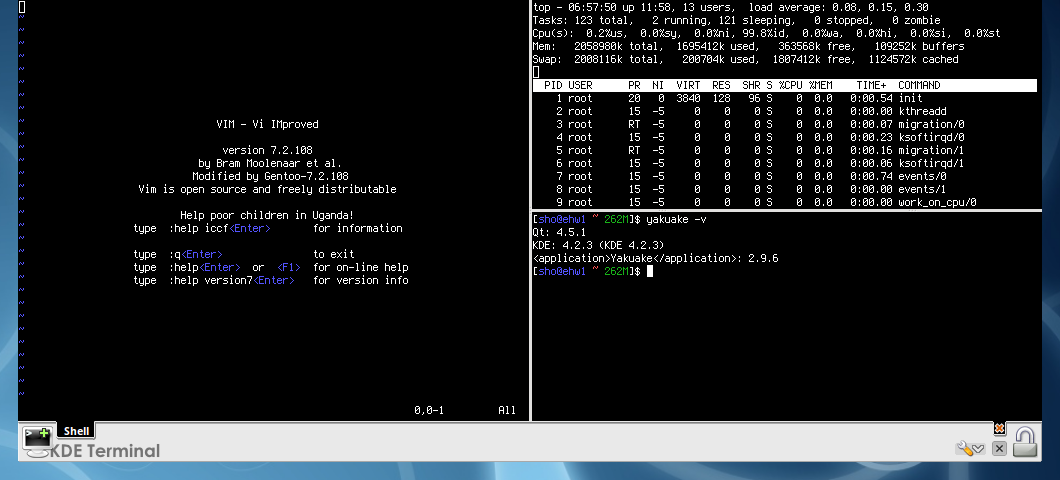
Task: Click 'Vim is open source' line
Action: [x=267, y=189]
